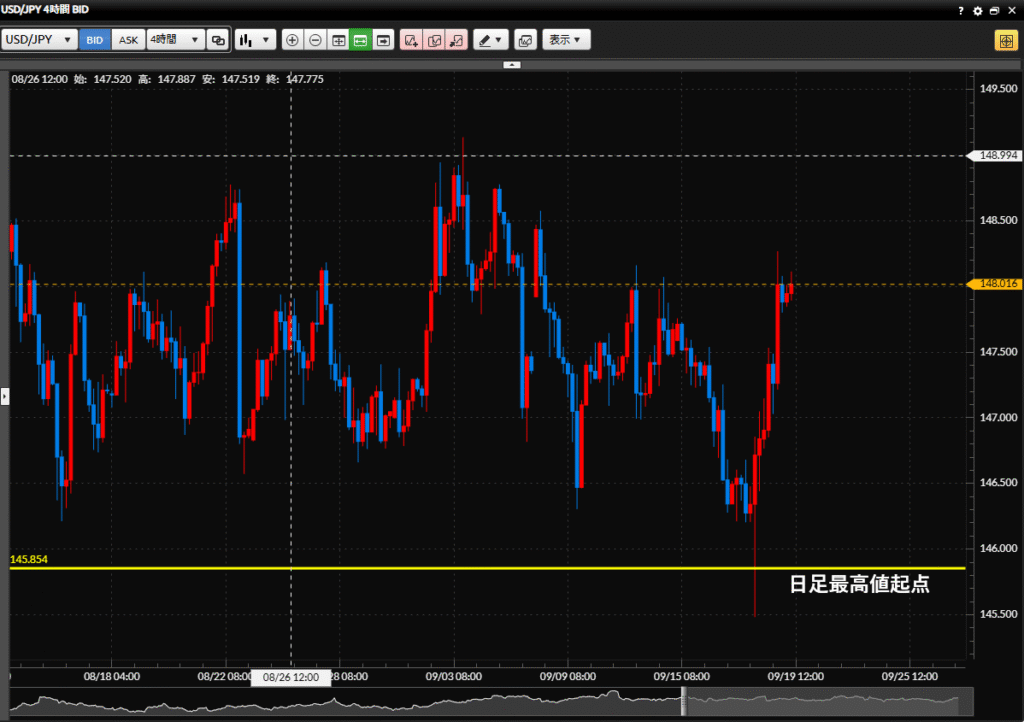Screen dimensions: 1024x722
Task: Click the crosshair grid display icon
Action: coord(338,40)
